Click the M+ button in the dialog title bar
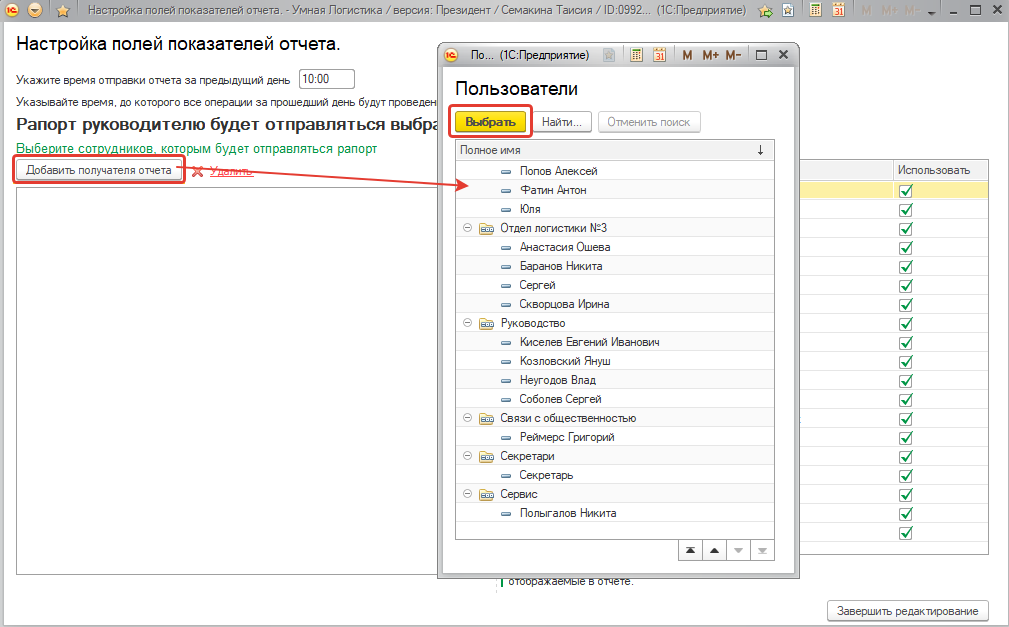The width and height of the screenshot is (1009, 627). pos(710,55)
